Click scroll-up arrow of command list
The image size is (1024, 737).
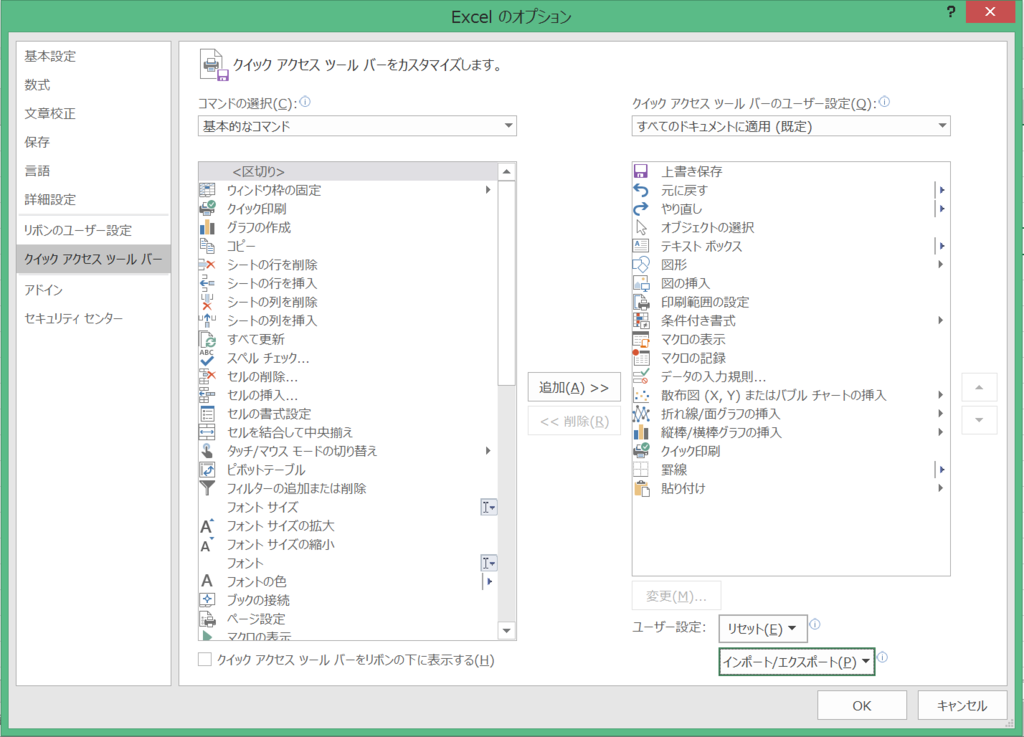[507, 172]
